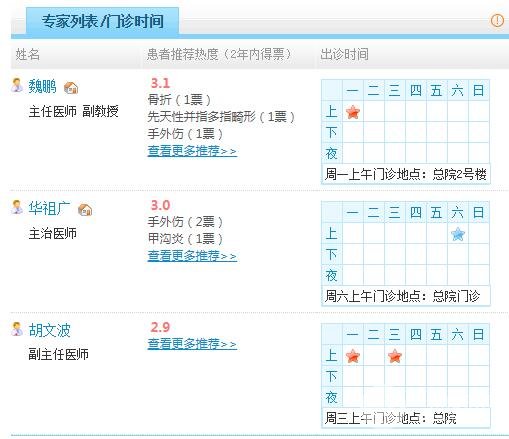Image resolution: width=509 pixels, height=439 pixels.
Task: Click 手外伤（2票）under 华祖广
Action: click(185, 222)
